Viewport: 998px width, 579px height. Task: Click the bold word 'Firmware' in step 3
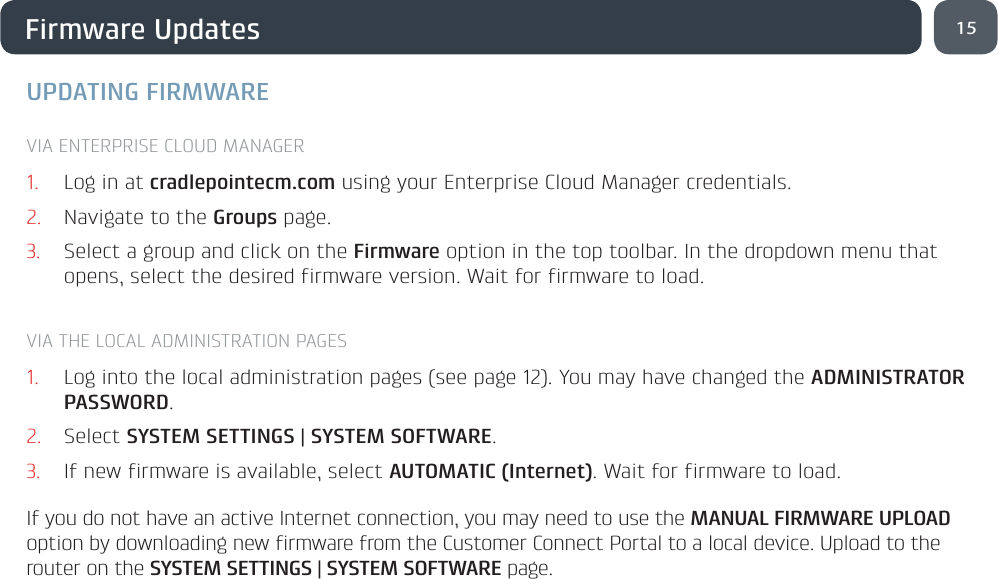tap(396, 251)
